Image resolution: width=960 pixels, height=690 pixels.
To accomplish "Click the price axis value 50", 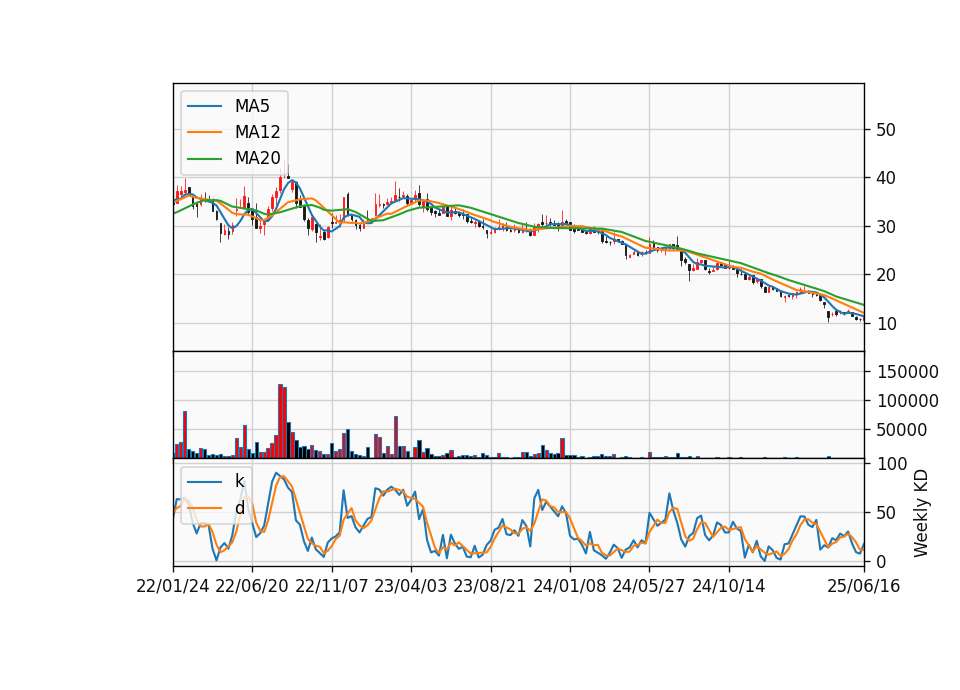I will [886, 130].
